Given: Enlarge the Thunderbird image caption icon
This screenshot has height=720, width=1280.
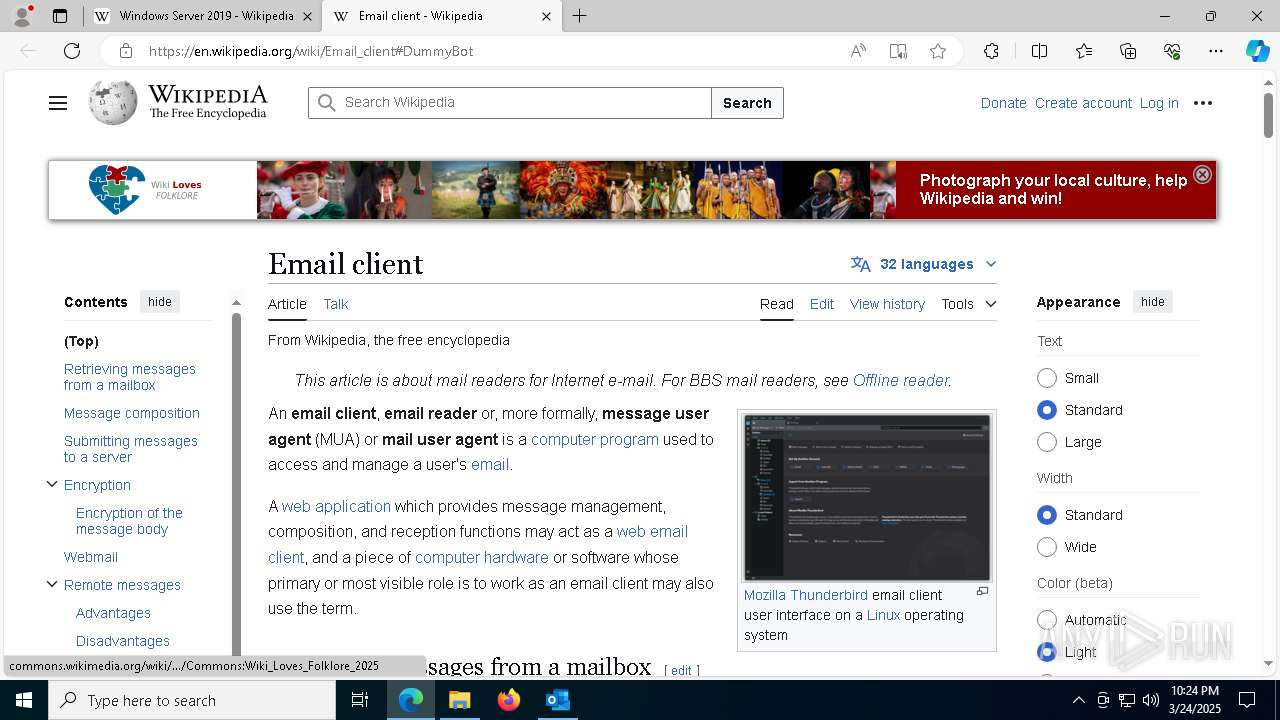Looking at the screenshot, I should pos(982,592).
